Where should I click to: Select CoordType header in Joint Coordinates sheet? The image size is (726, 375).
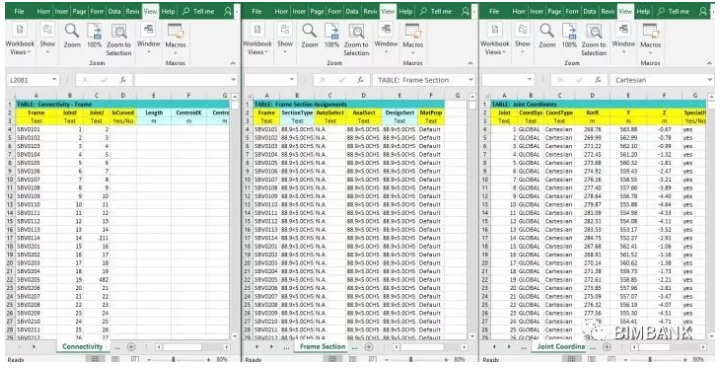(559, 112)
